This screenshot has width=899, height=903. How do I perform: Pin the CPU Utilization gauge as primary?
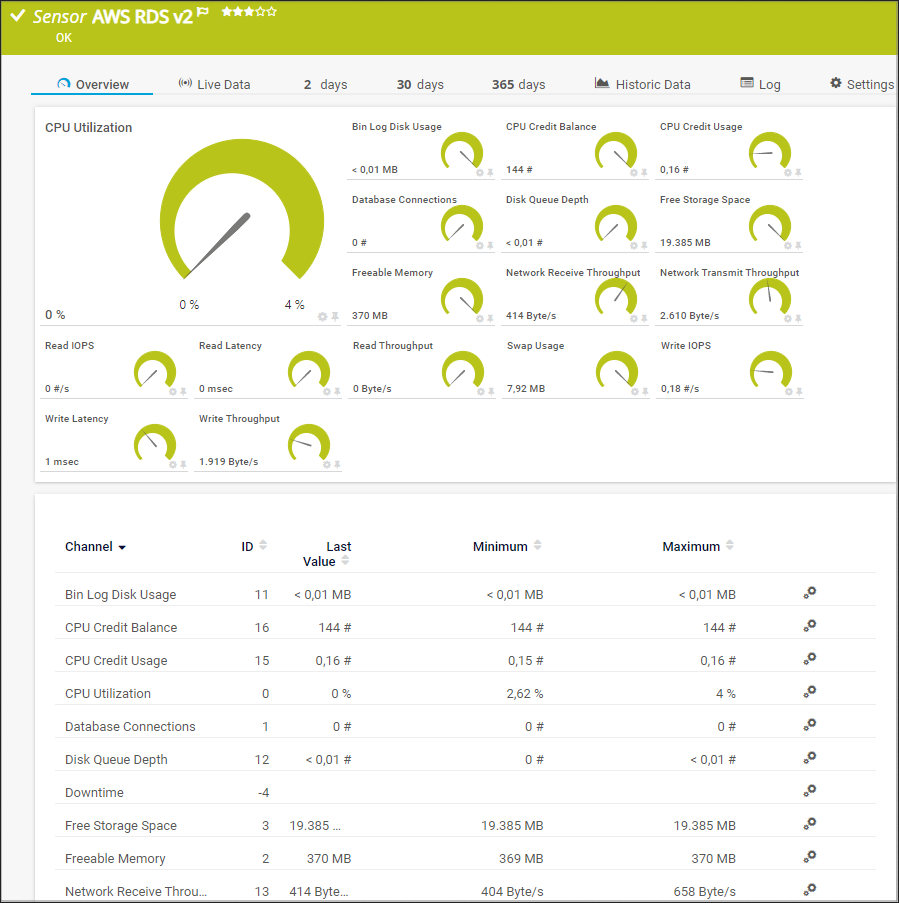335,317
